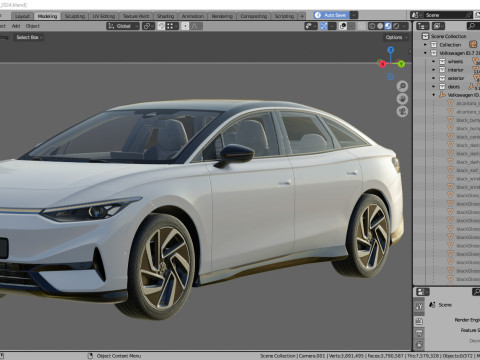Image resolution: width=480 pixels, height=360 pixels.
Task: Open the Select Box tool dropdown
Action: coord(29,37)
